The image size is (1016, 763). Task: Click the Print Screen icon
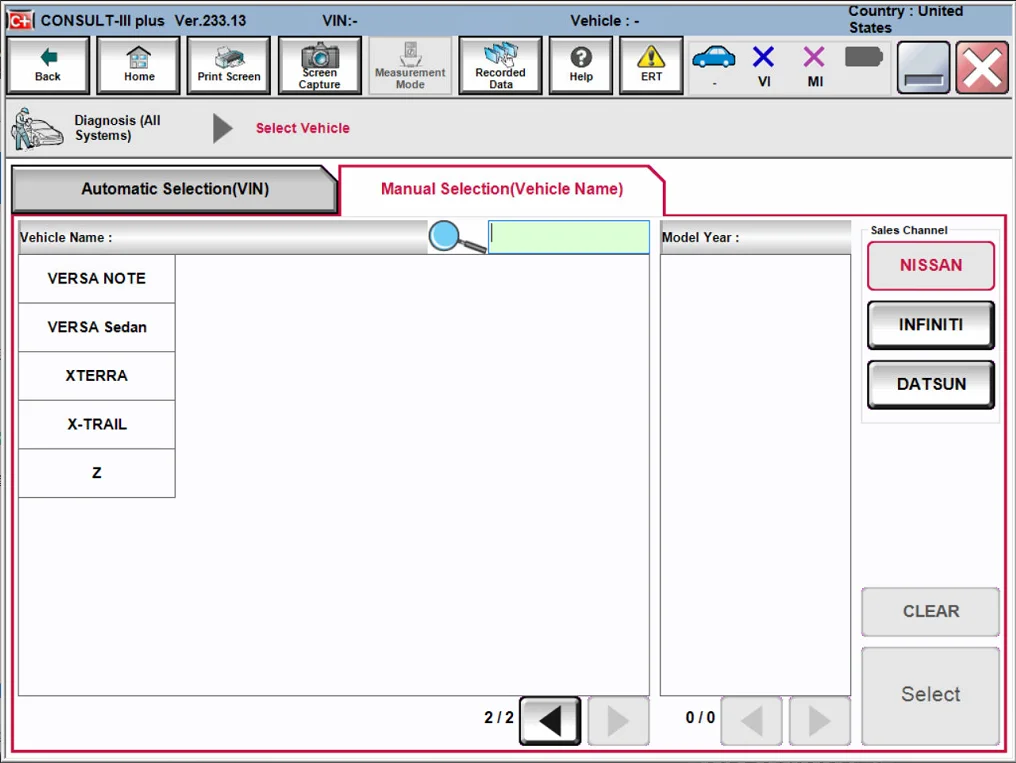(228, 64)
